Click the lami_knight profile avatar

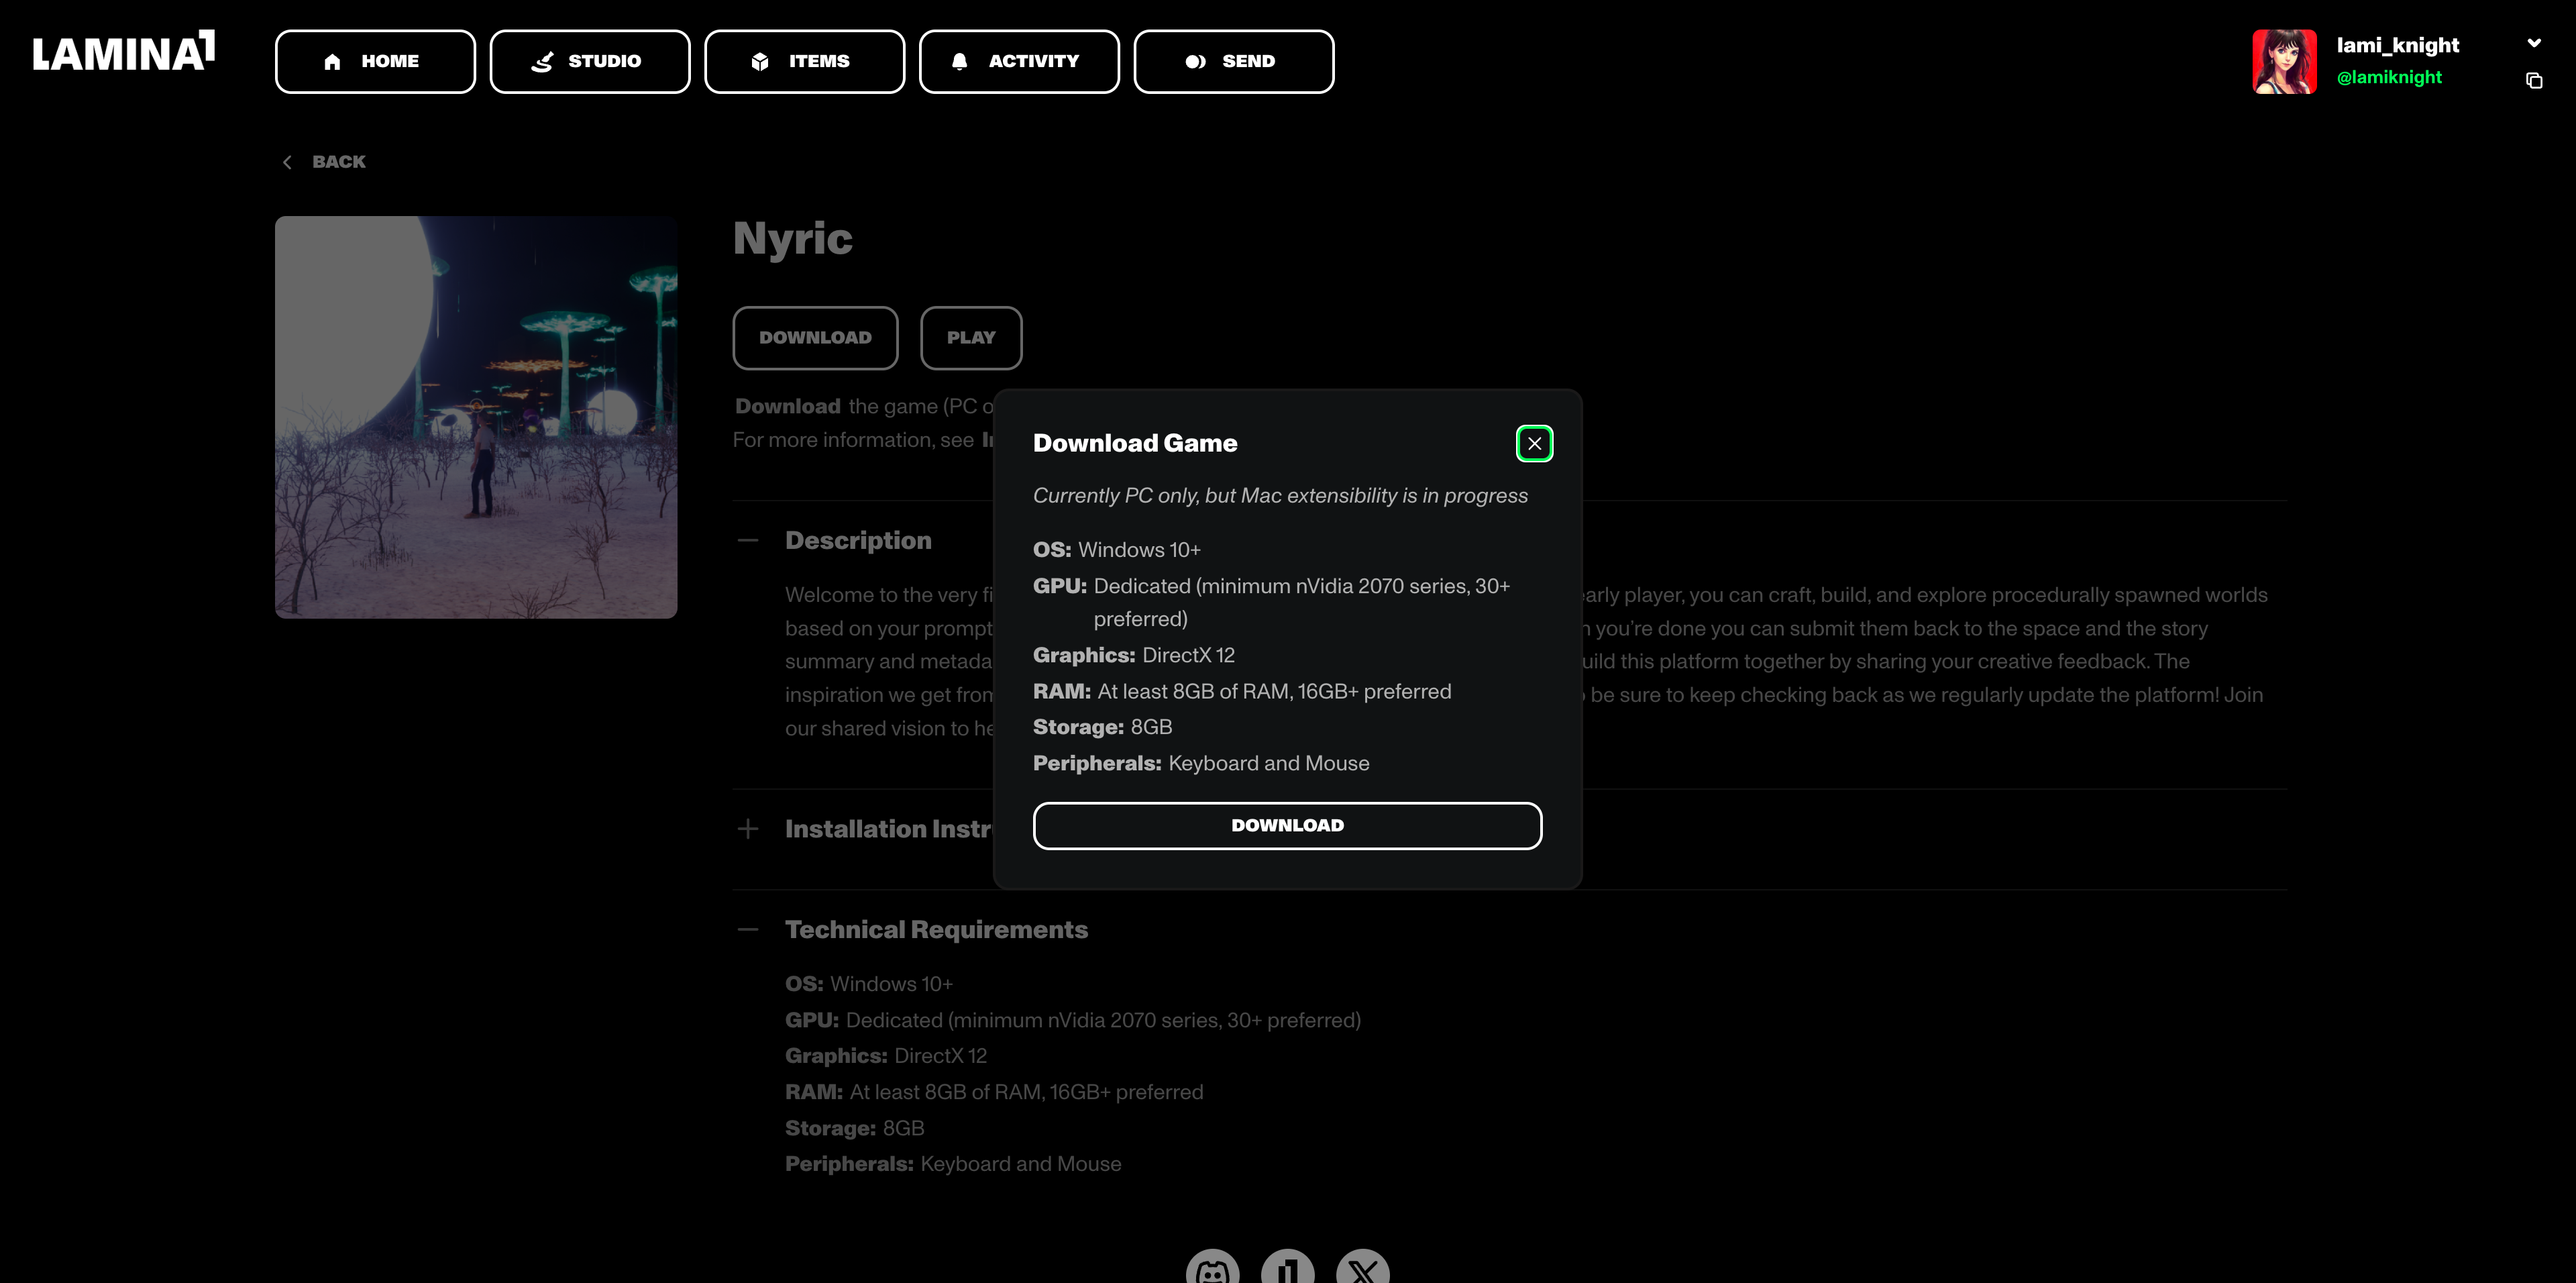click(x=2284, y=61)
